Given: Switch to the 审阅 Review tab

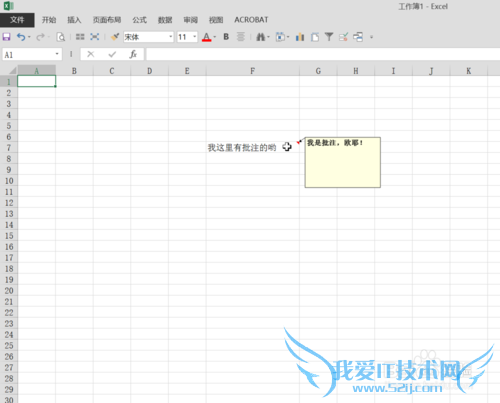Looking at the screenshot, I should coord(191,20).
